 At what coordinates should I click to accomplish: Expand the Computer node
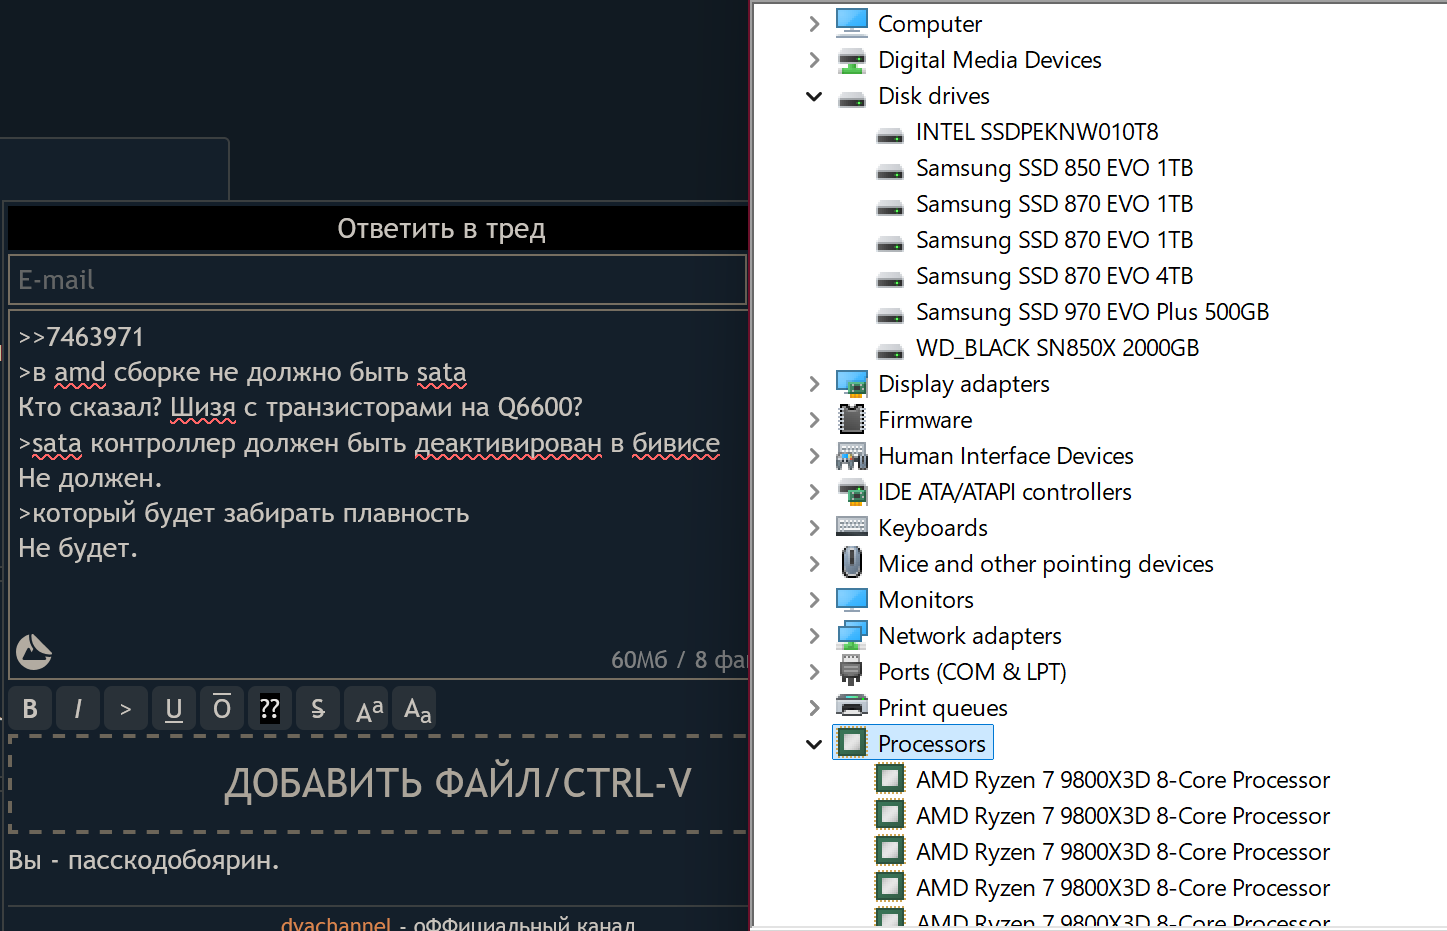coord(814,24)
